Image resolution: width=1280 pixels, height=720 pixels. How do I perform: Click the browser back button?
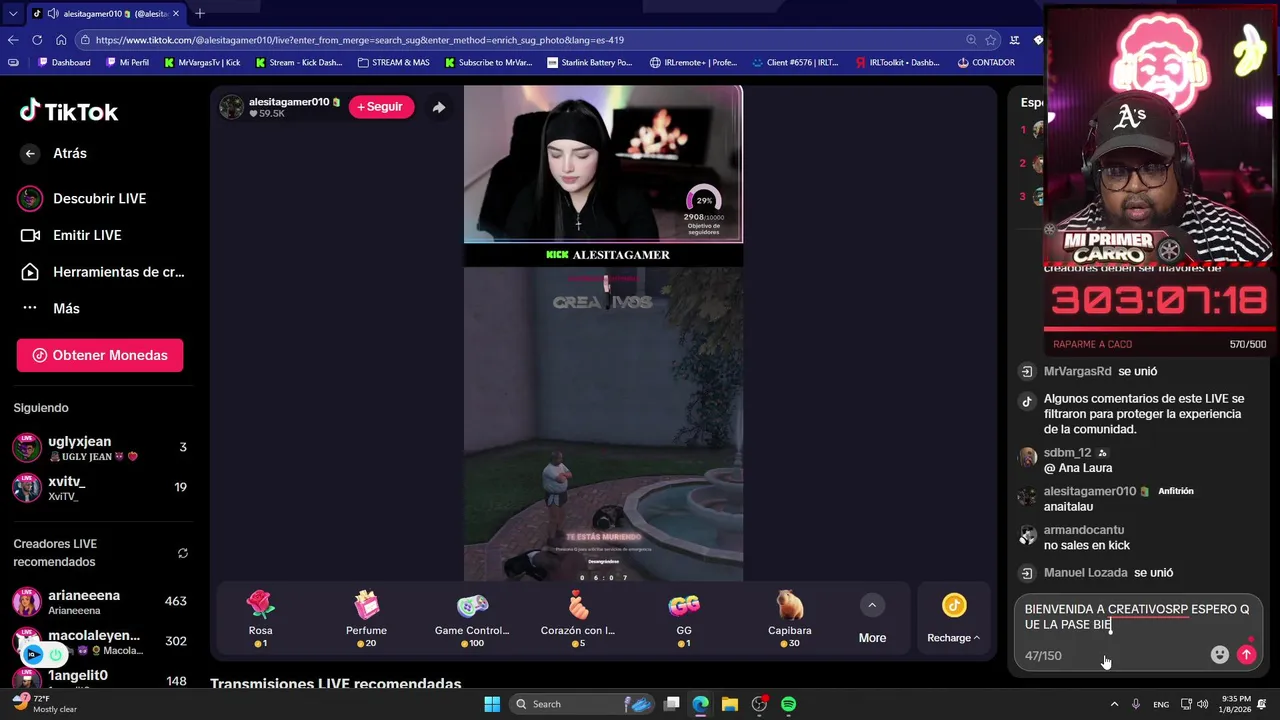tap(13, 40)
